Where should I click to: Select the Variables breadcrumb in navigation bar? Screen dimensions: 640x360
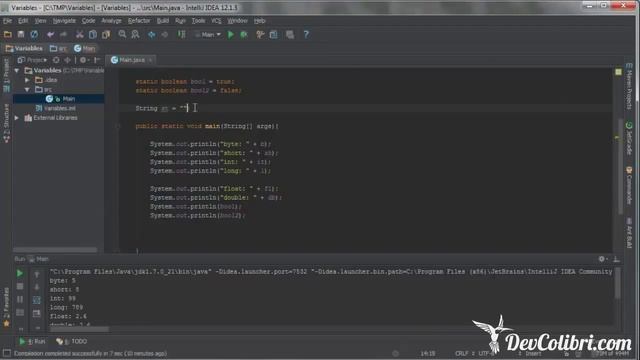(24, 49)
